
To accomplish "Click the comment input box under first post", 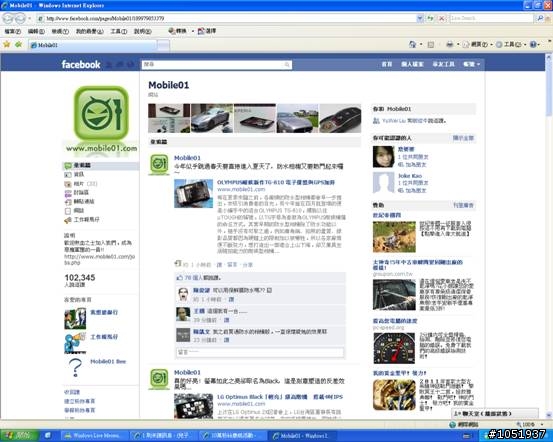I will click(260, 352).
